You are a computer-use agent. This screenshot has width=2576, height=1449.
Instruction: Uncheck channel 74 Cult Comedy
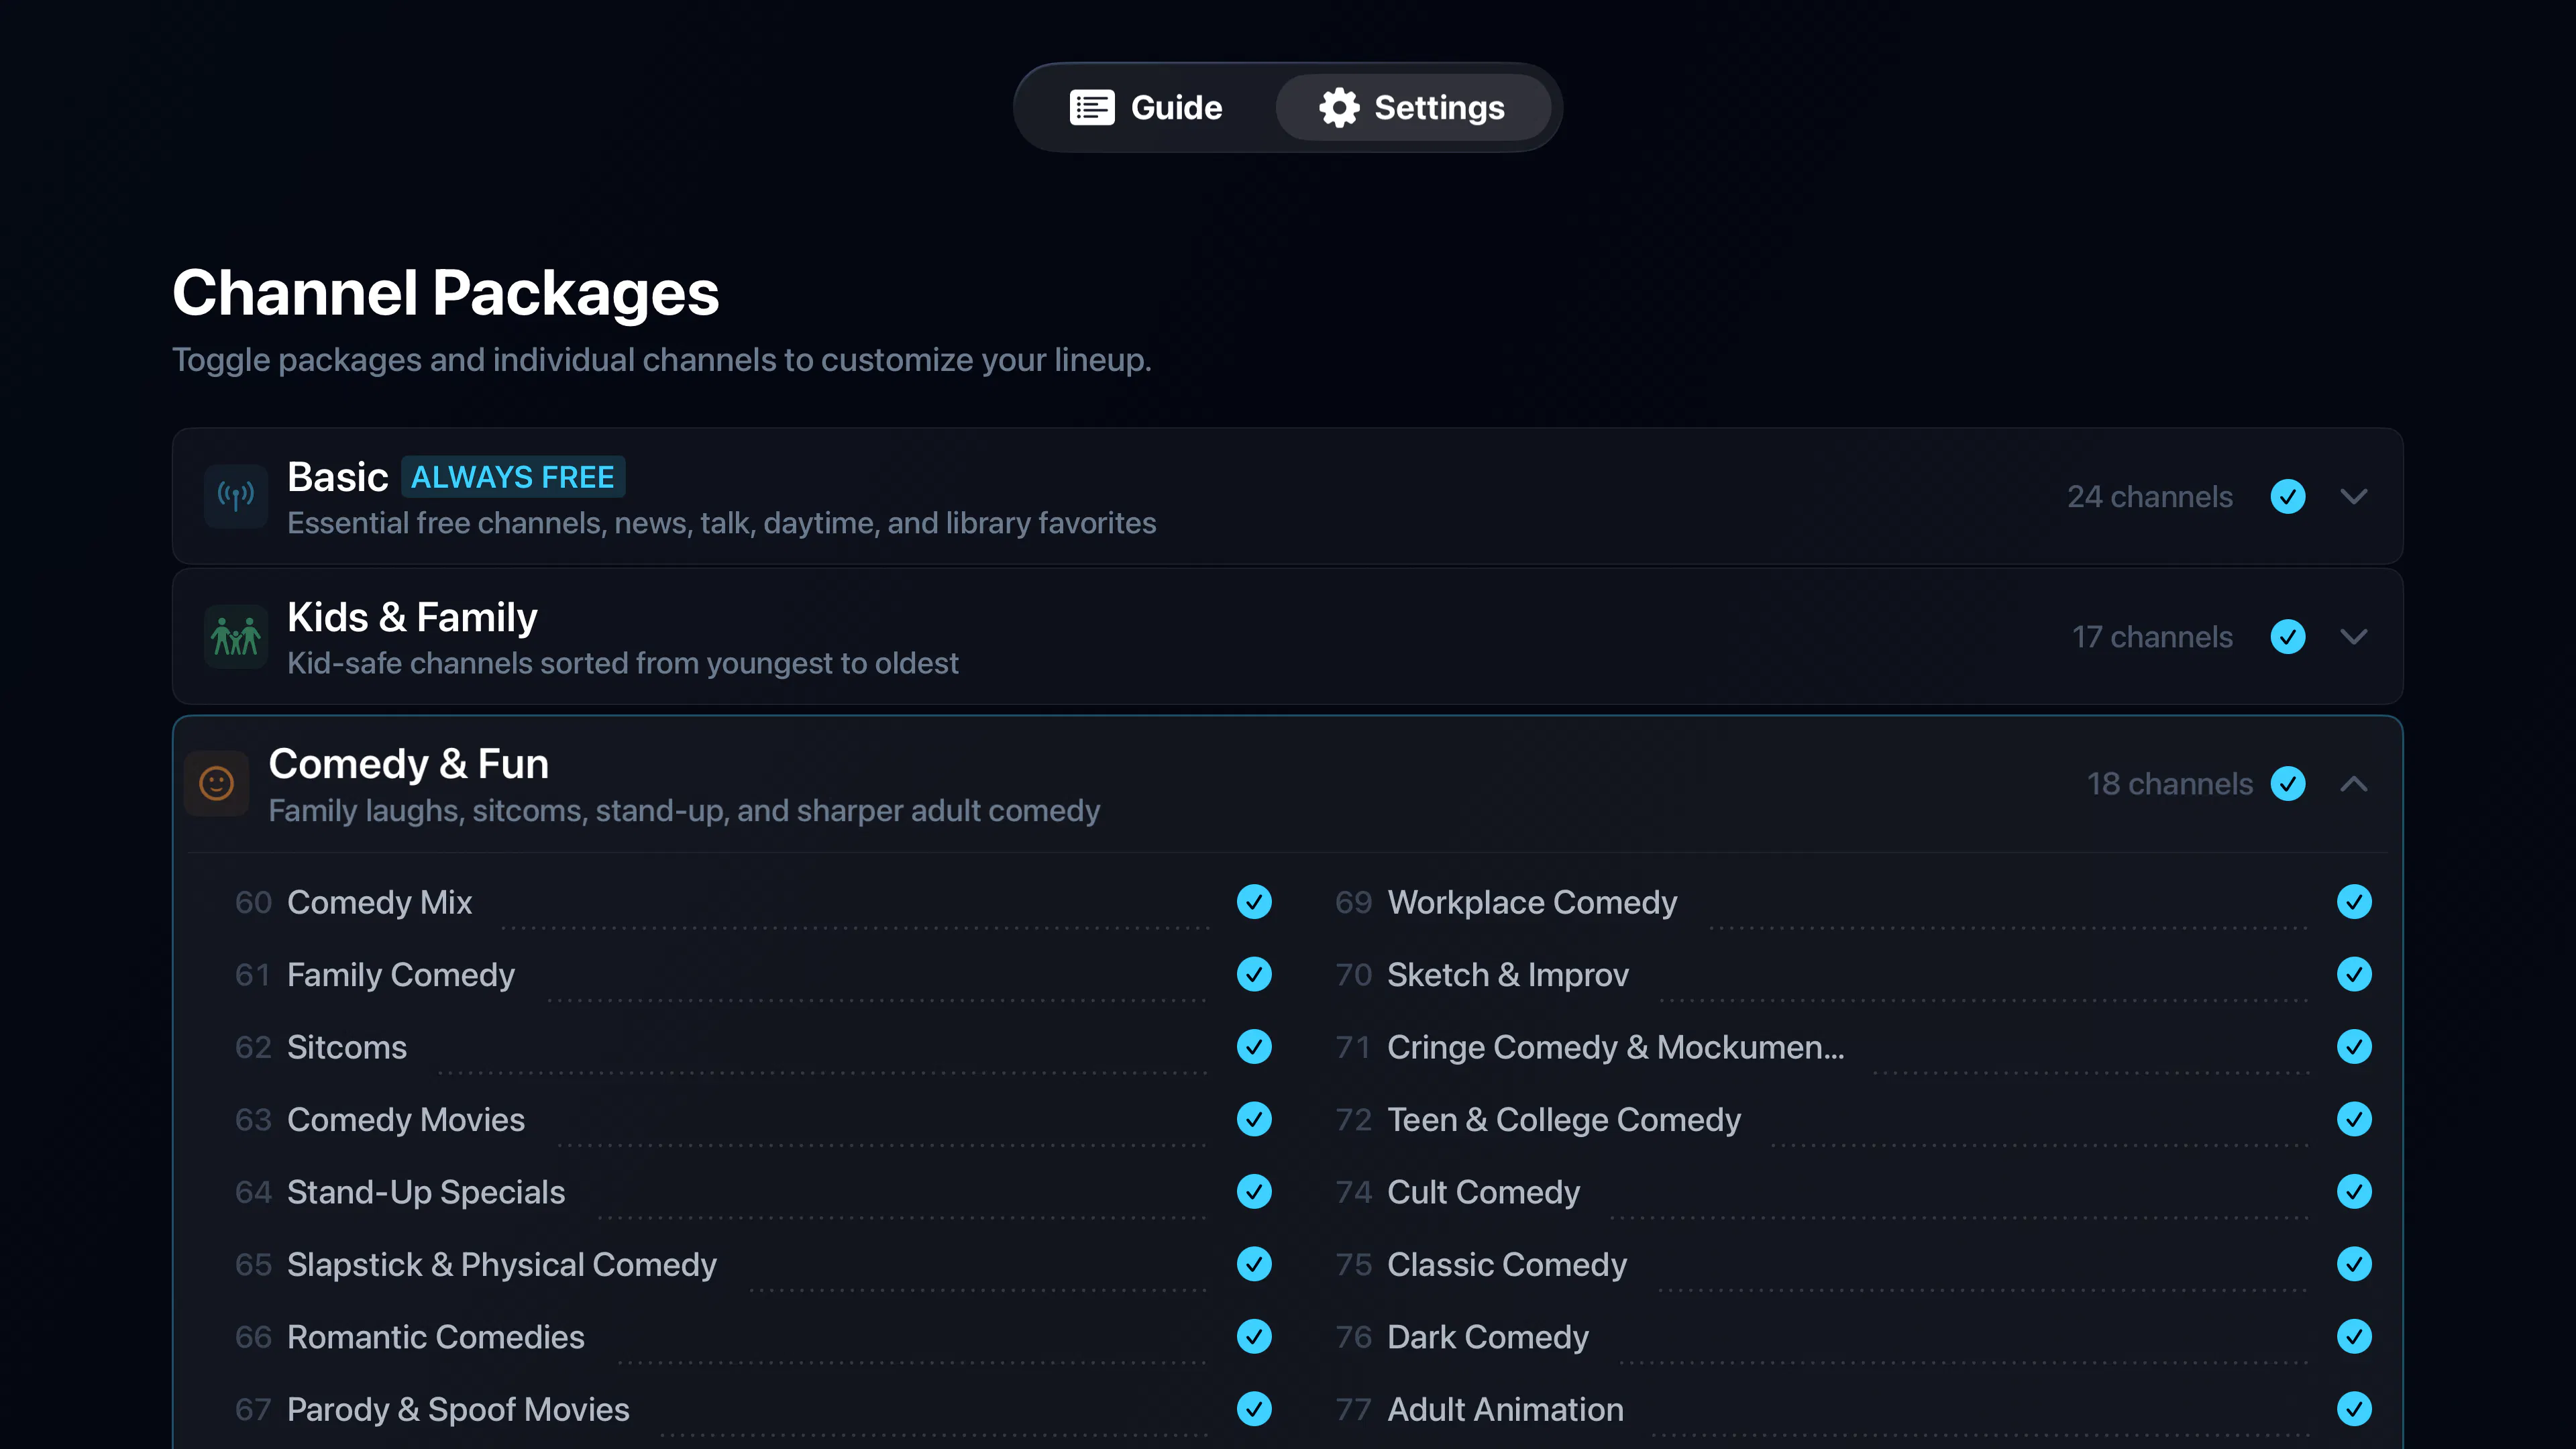coord(2354,1191)
